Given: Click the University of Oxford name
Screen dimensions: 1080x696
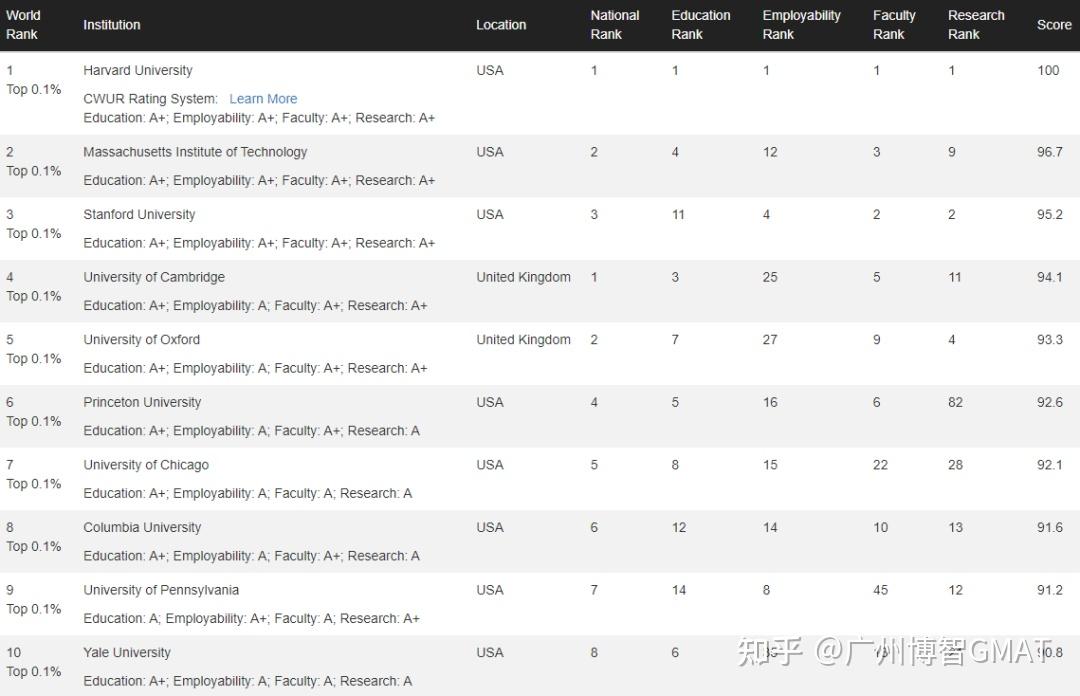Looking at the screenshot, I should coord(141,340).
